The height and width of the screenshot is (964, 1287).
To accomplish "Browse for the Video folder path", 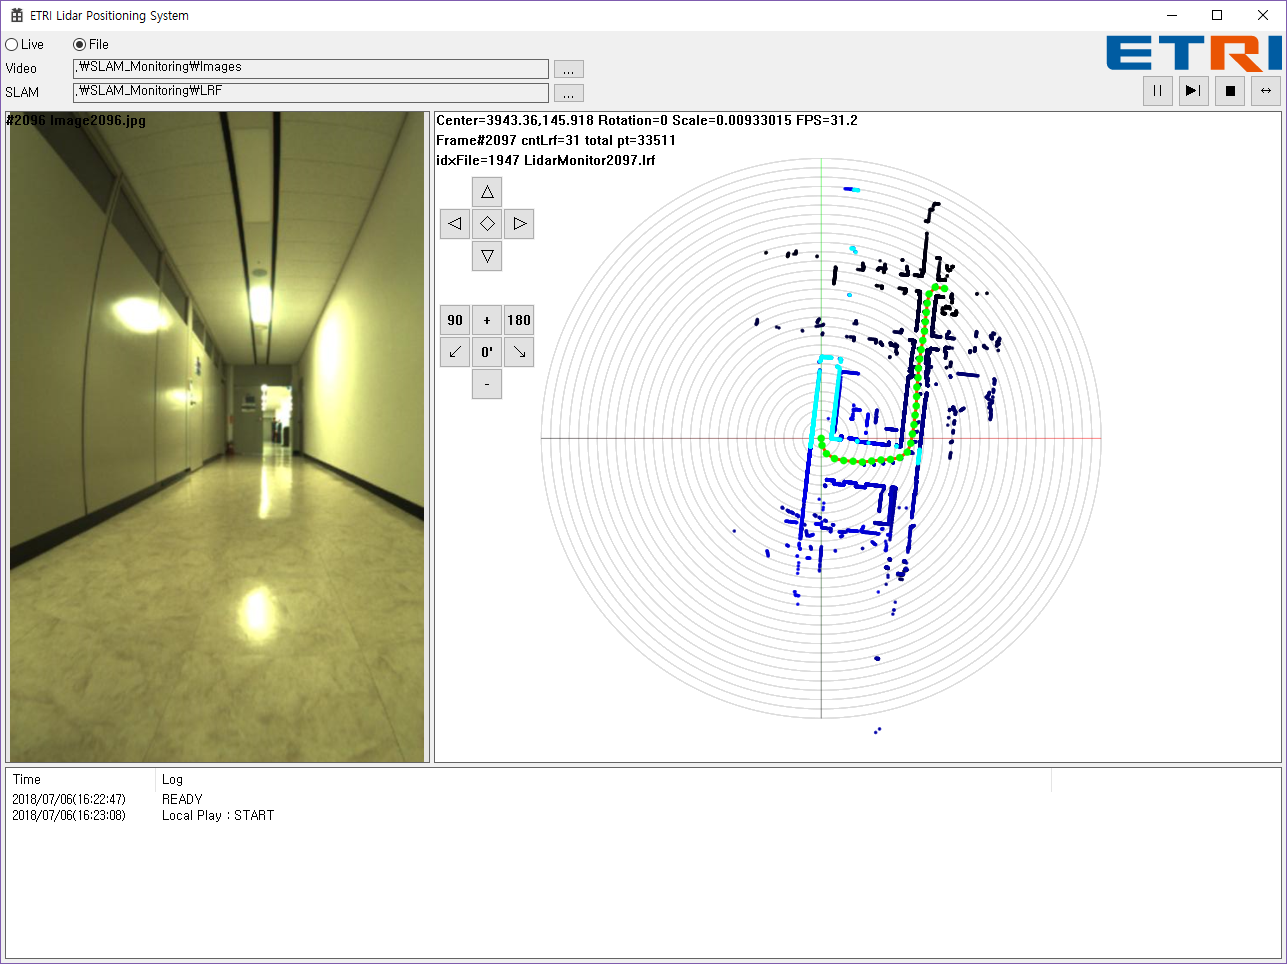I will click(x=568, y=69).
